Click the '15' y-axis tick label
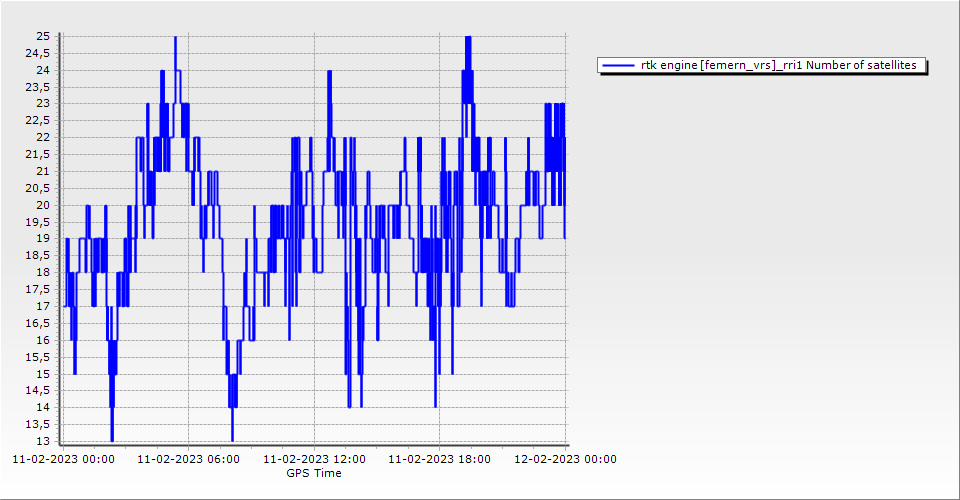The width and height of the screenshot is (960, 500). click(43, 374)
